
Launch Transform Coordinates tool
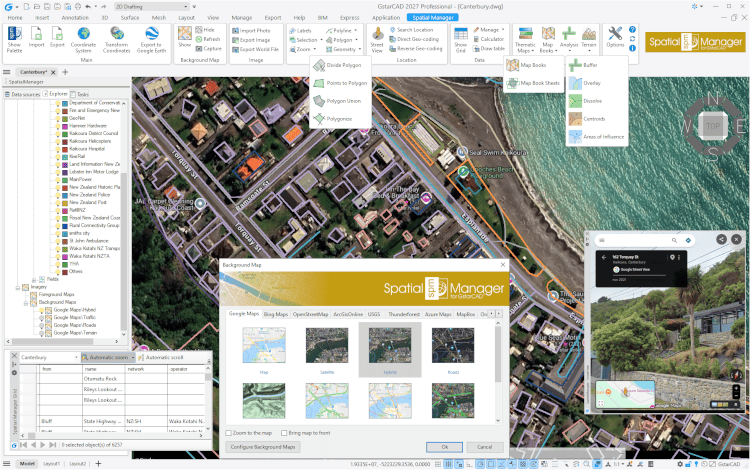coord(117,39)
